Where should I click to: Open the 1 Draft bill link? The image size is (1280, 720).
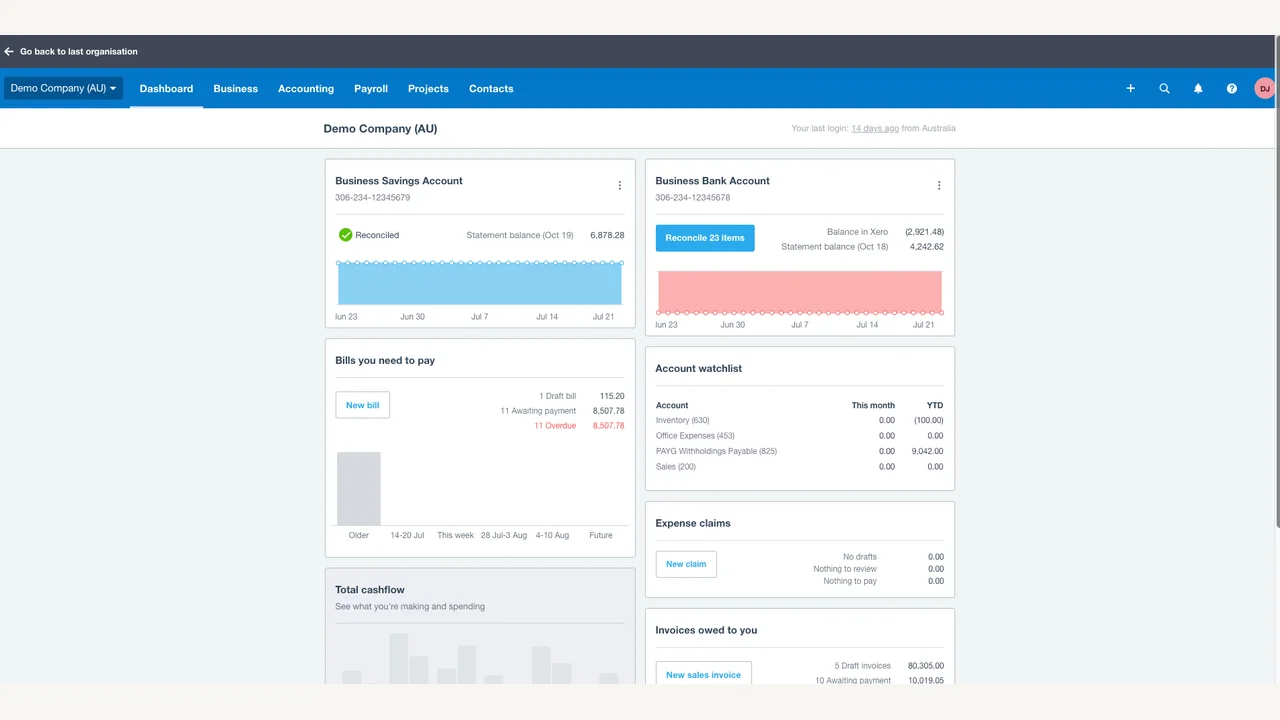[557, 396]
